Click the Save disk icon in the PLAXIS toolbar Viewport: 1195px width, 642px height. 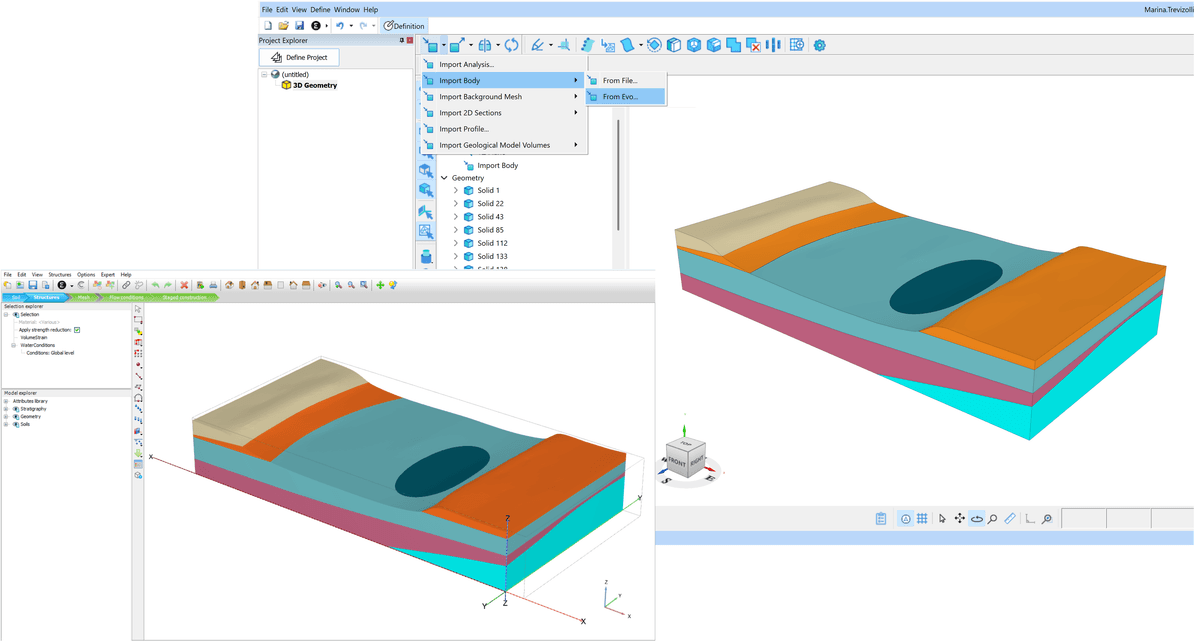[x=33, y=285]
